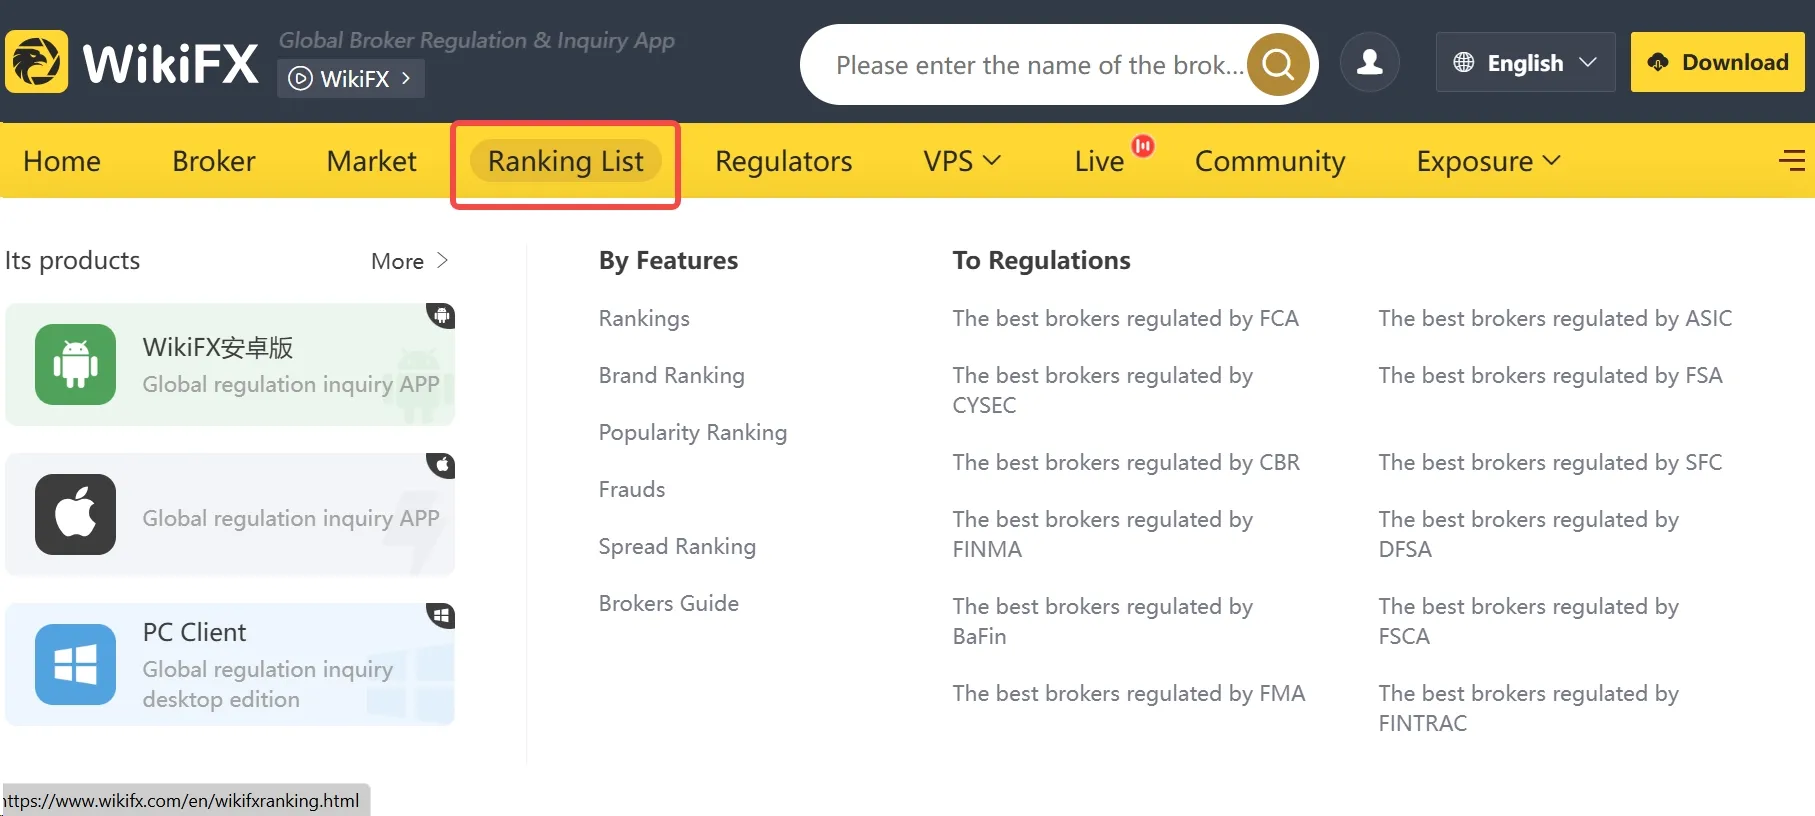Click the gold search magnifier button

coord(1278,64)
